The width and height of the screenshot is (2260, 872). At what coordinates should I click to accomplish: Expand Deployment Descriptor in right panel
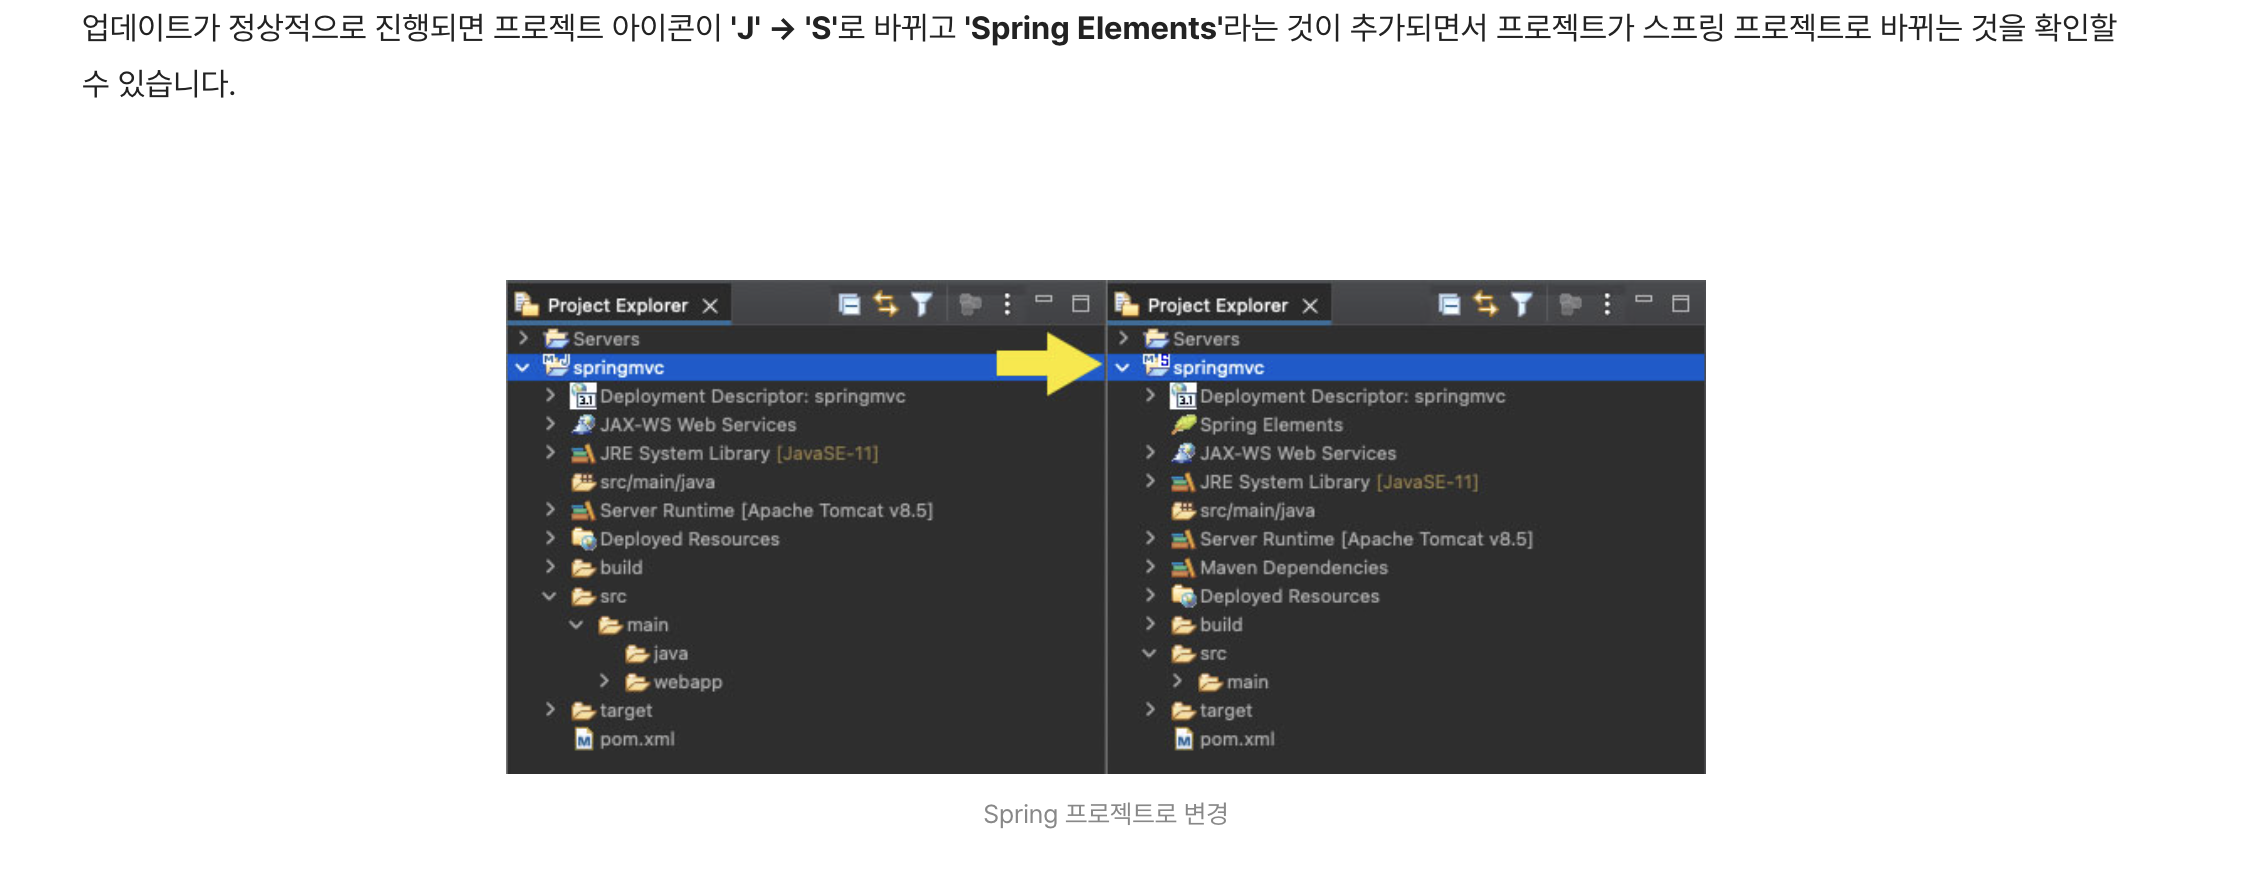[1150, 395]
